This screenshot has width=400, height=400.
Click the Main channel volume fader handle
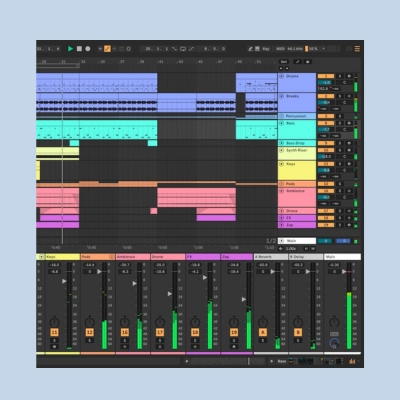pyautogui.click(x=344, y=272)
